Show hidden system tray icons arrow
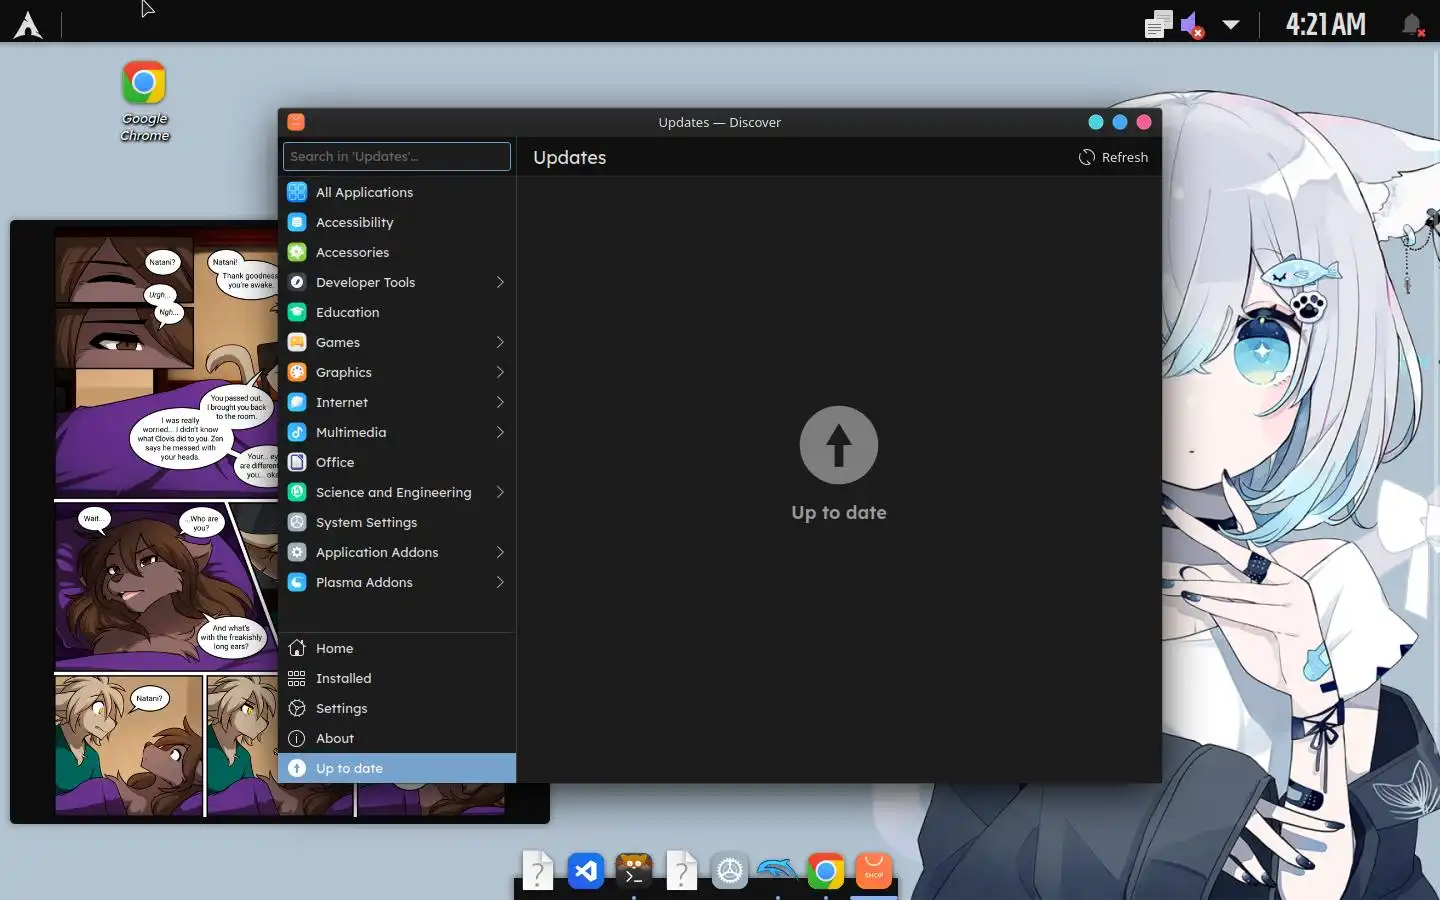 tap(1231, 25)
